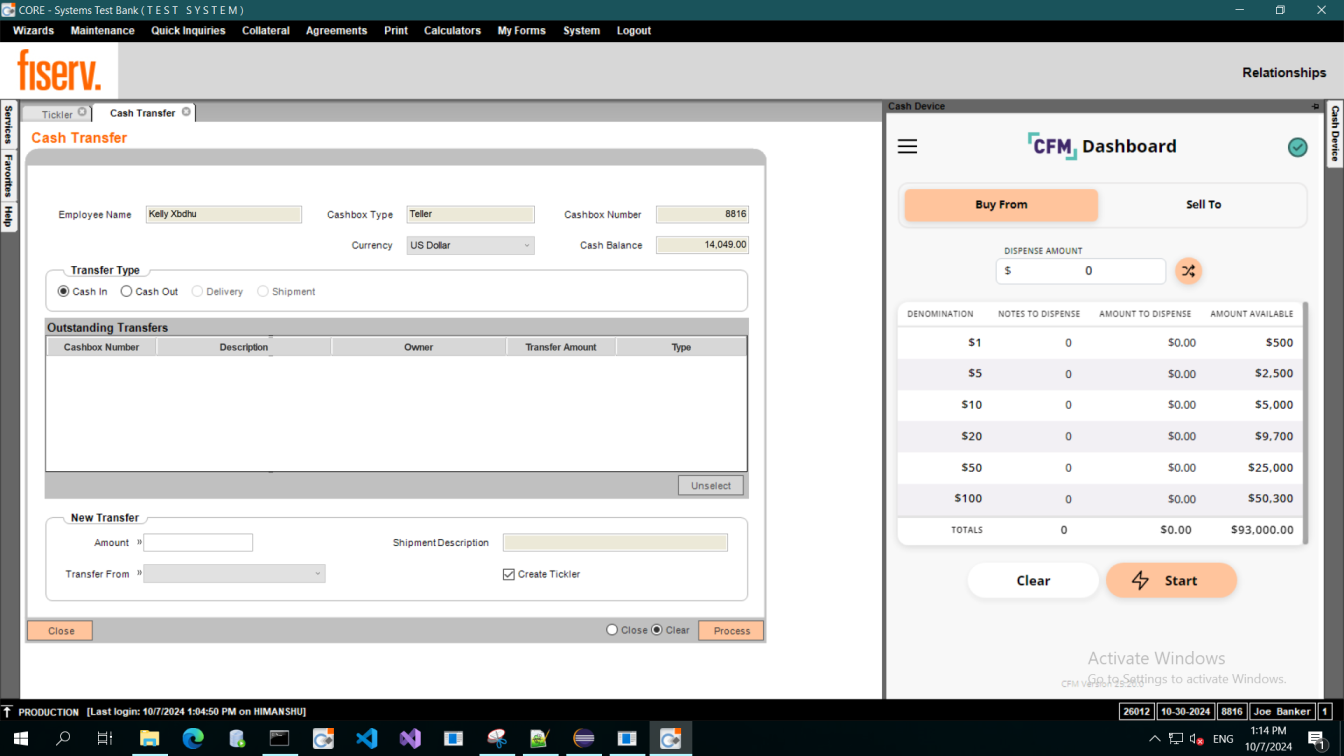The height and width of the screenshot is (756, 1344).
Task: Open the Relationships link
Action: (x=1284, y=73)
